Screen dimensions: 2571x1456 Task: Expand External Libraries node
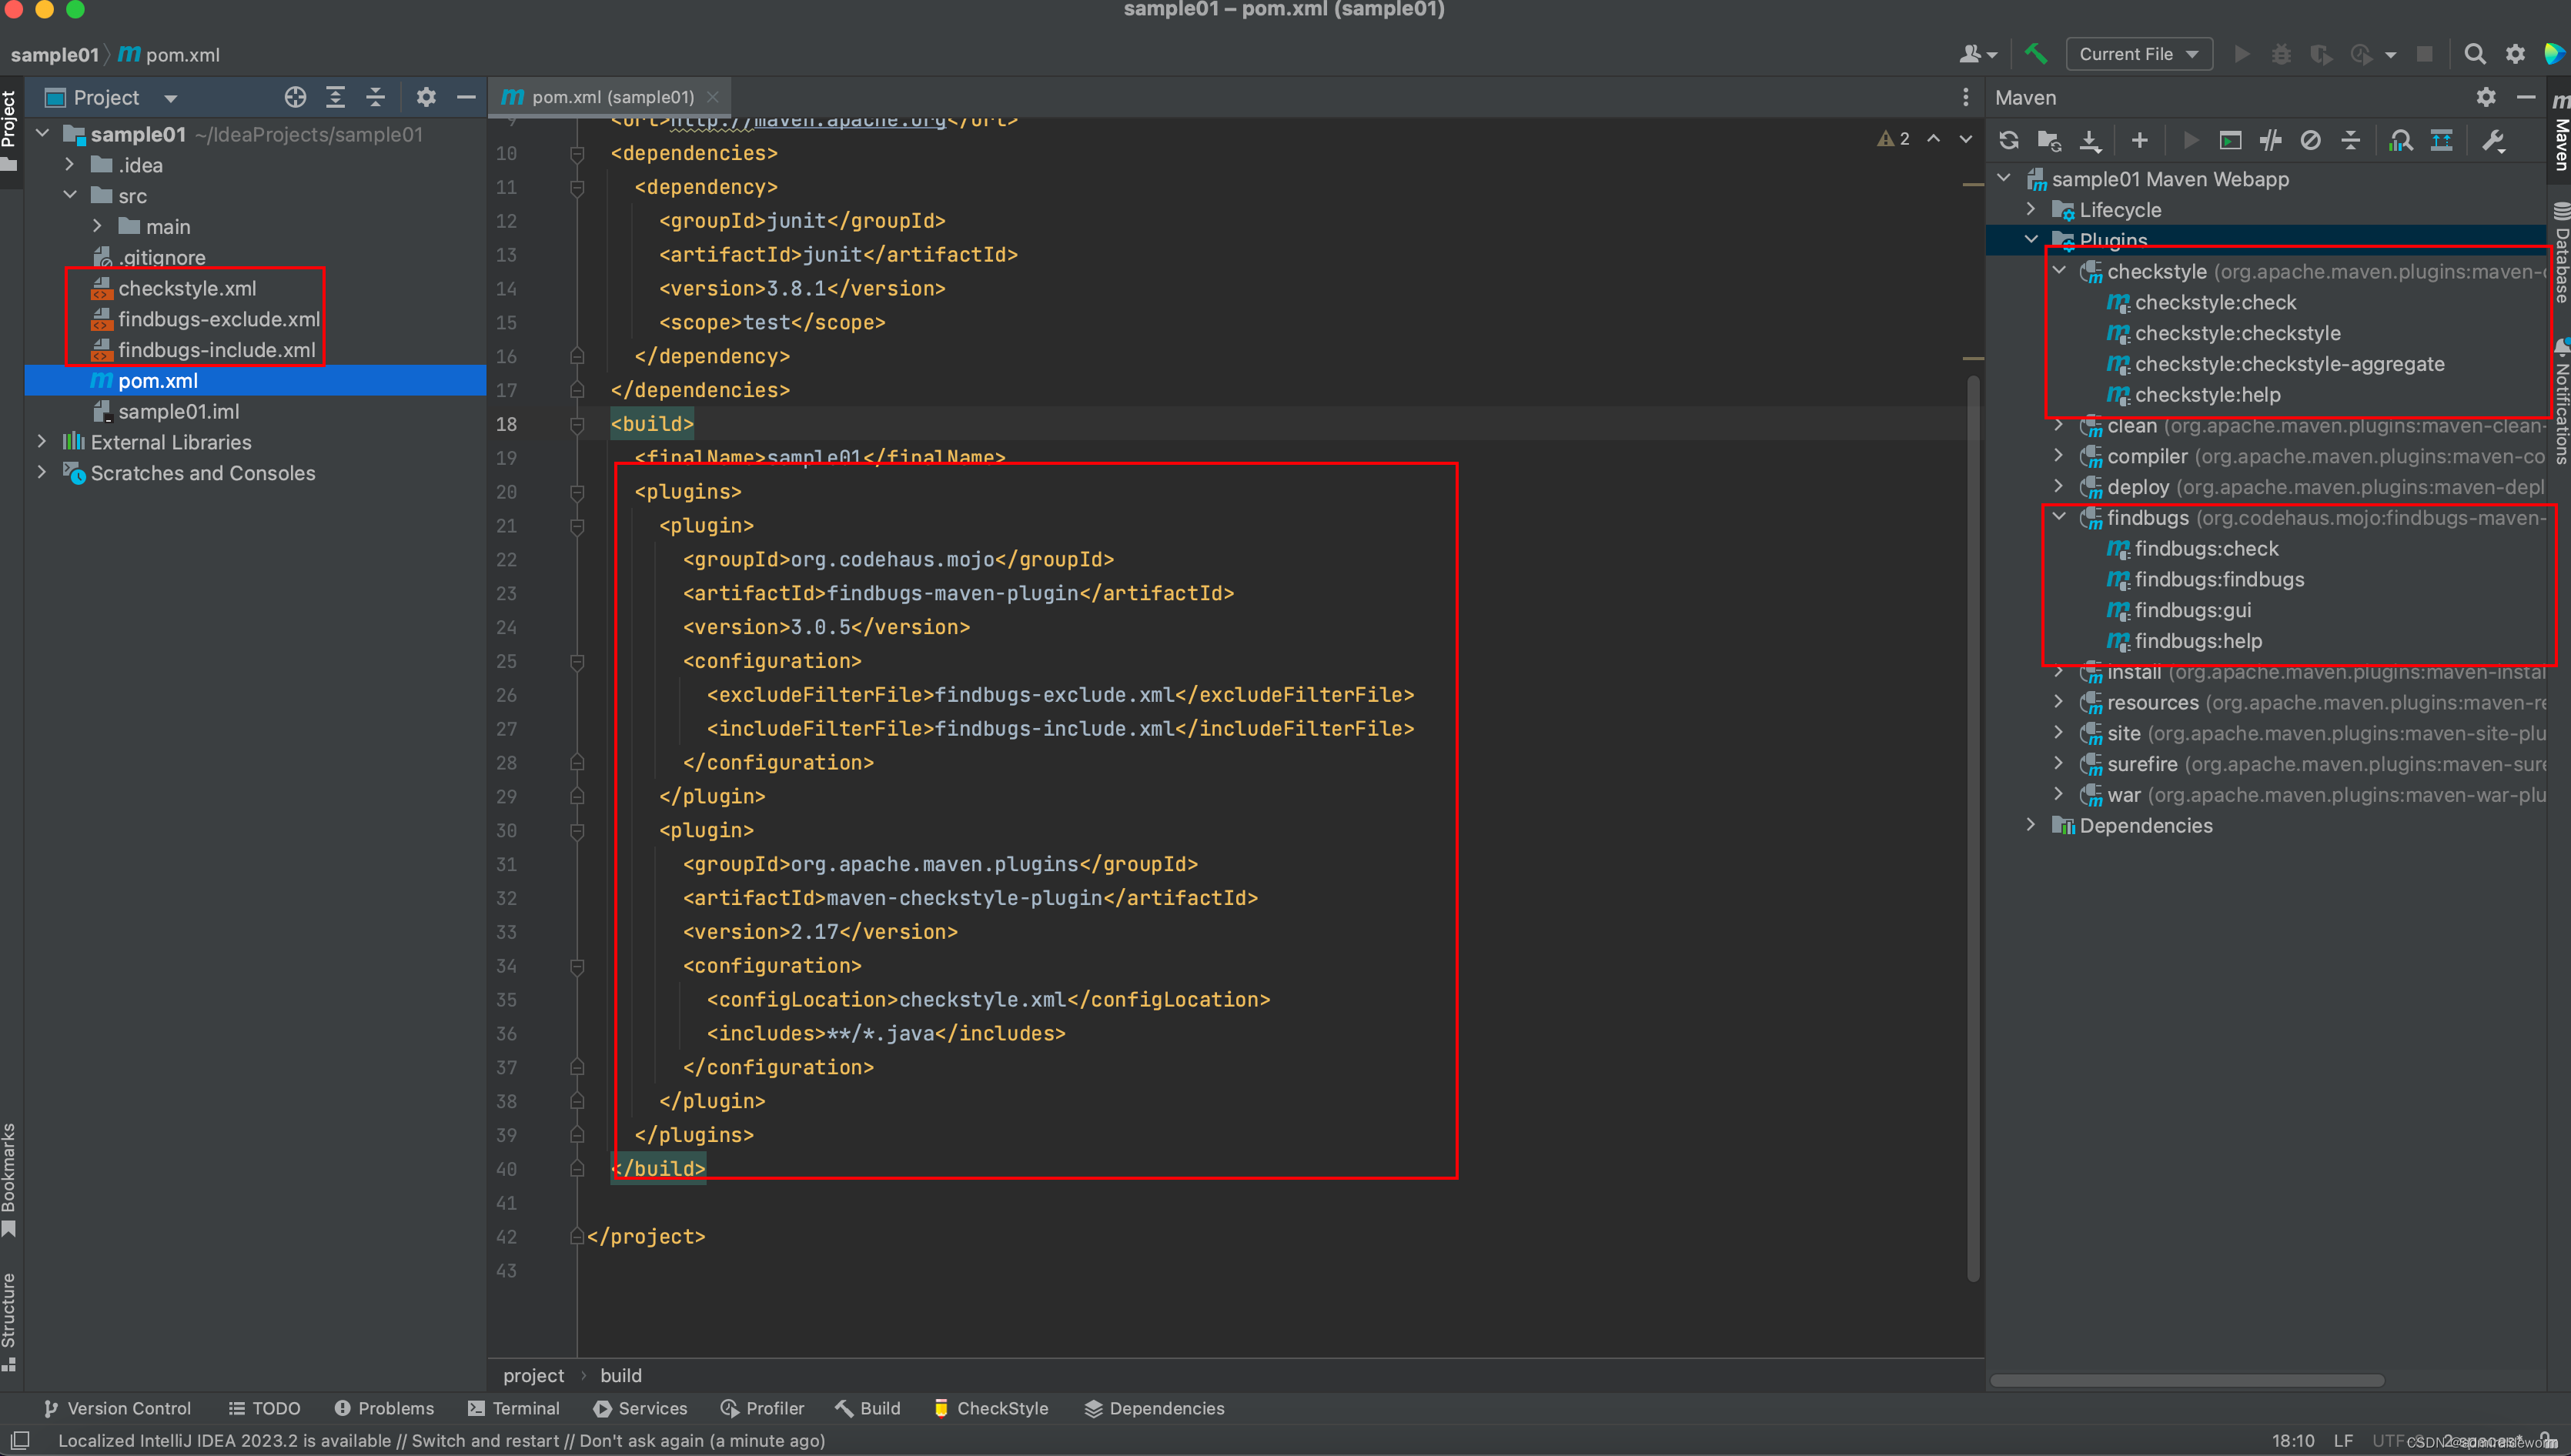(x=41, y=441)
